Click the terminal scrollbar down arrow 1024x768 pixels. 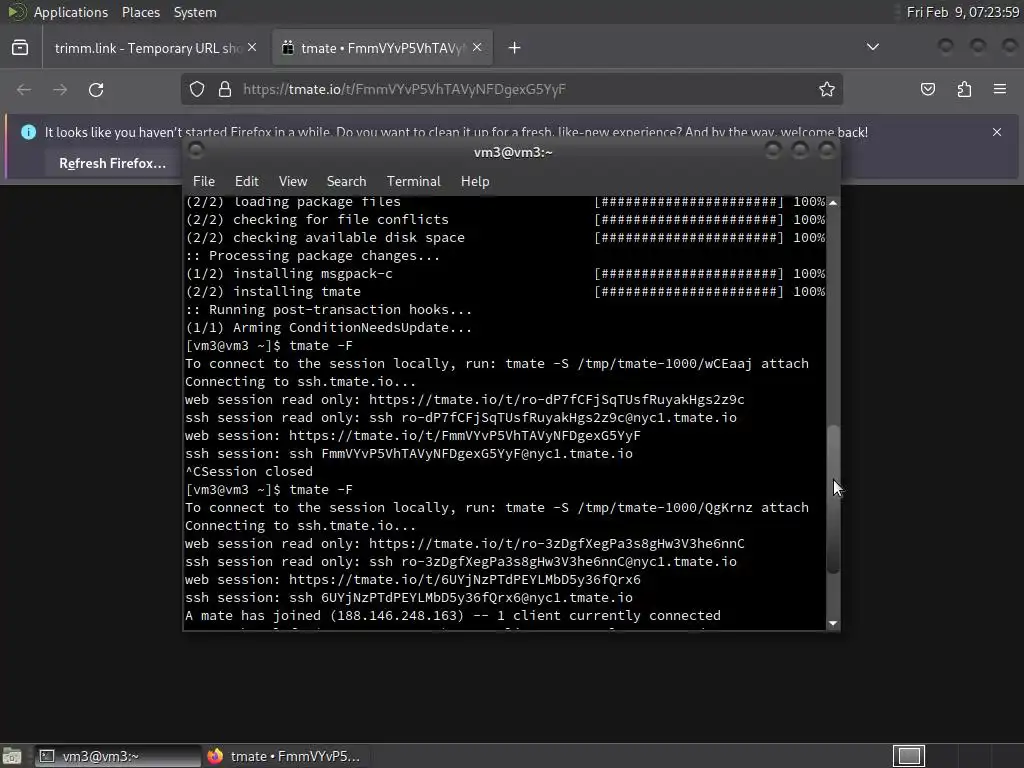tap(833, 623)
